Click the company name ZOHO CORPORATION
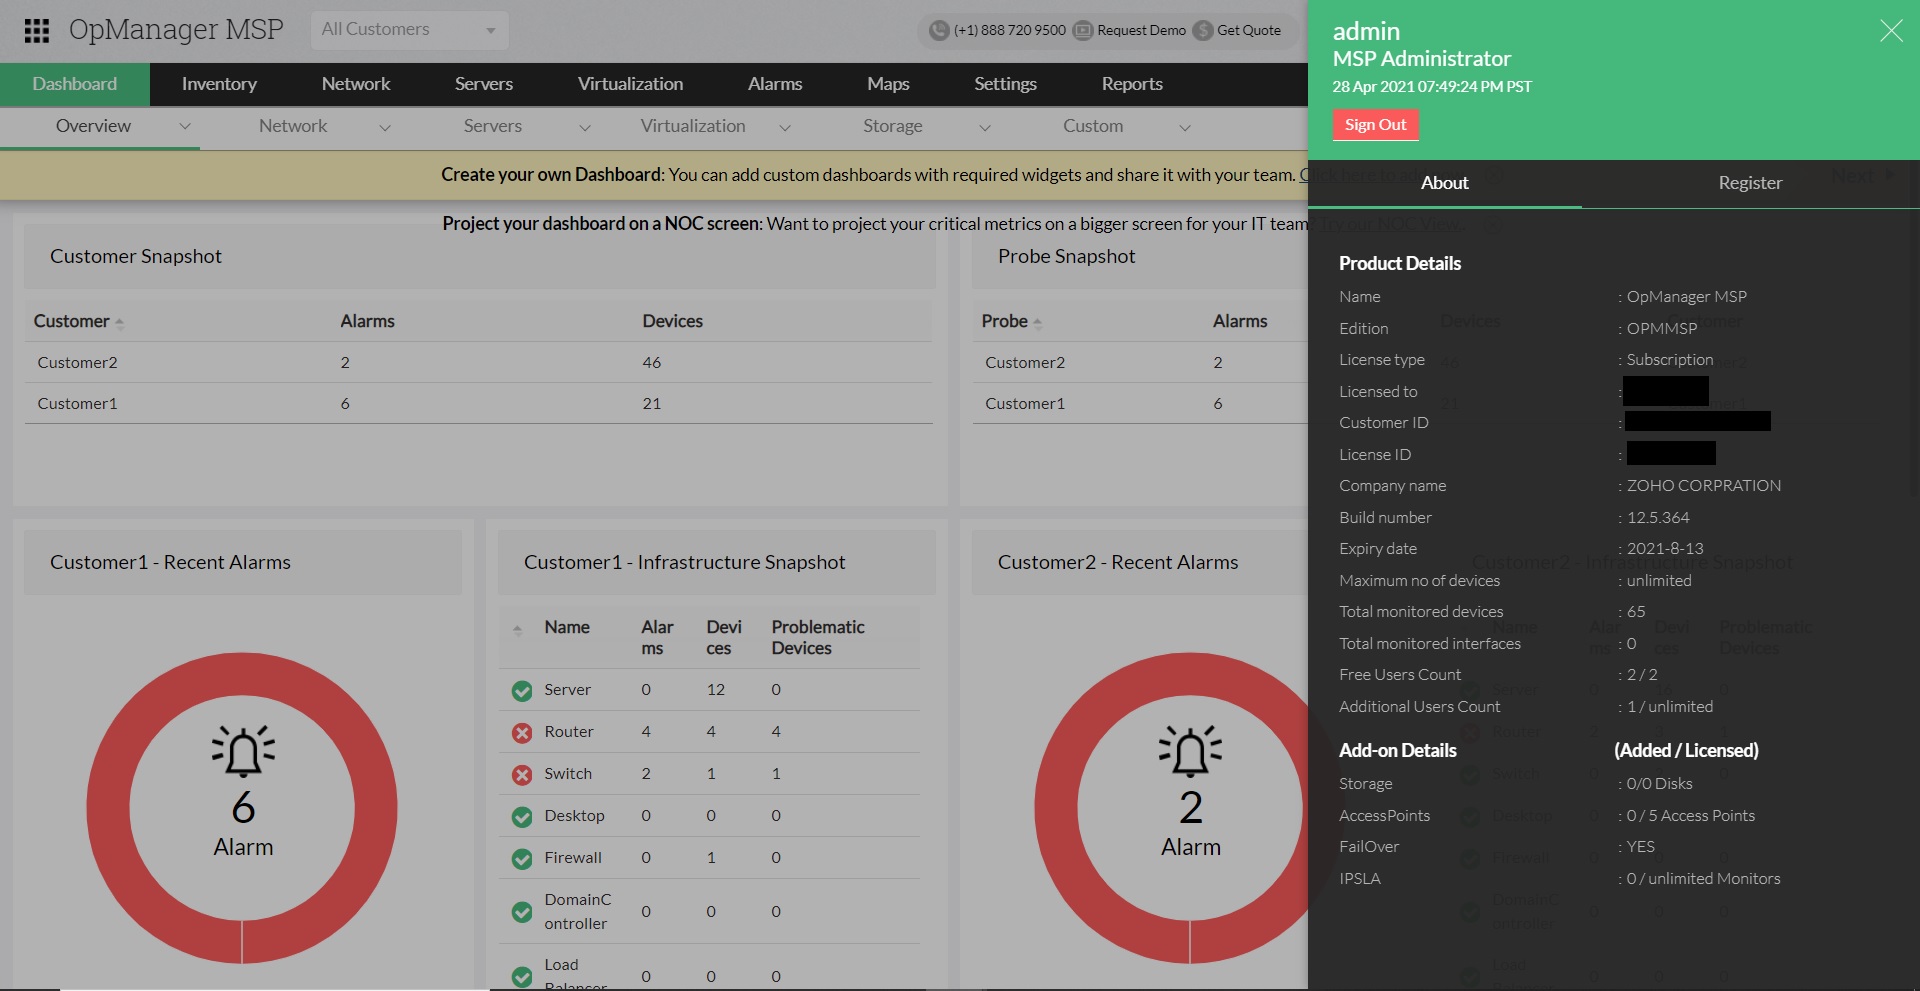 (1704, 485)
